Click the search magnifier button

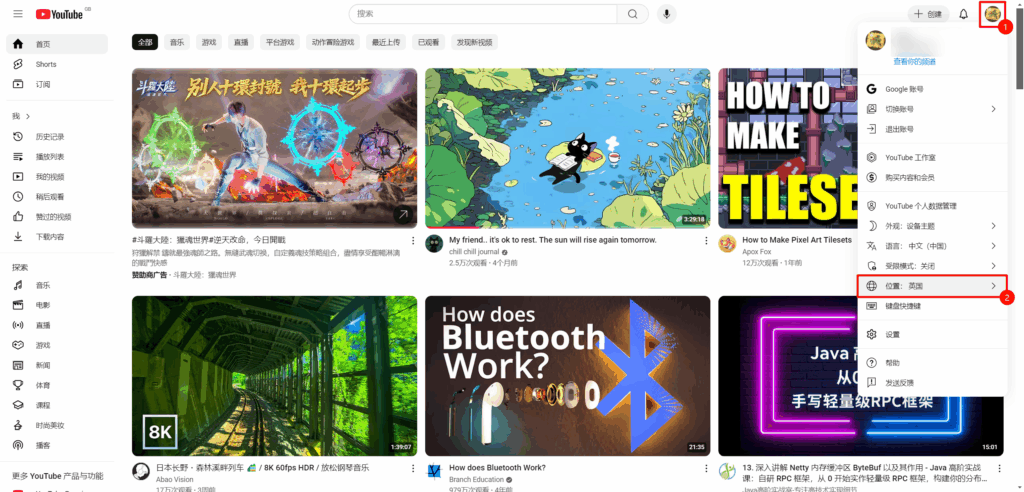(632, 14)
